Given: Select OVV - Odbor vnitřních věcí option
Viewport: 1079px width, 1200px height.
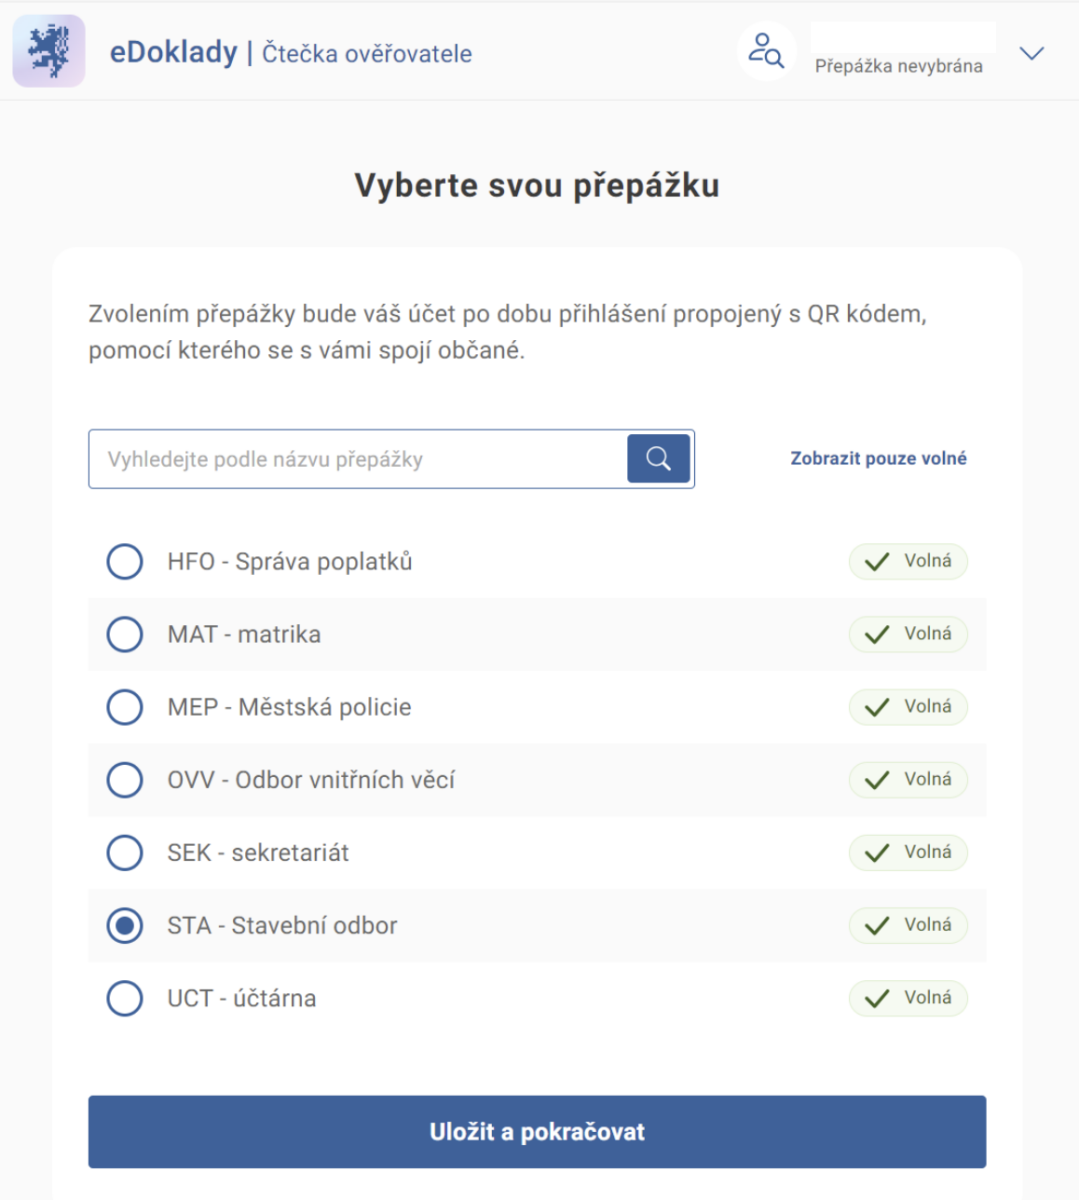Looking at the screenshot, I should 125,780.
